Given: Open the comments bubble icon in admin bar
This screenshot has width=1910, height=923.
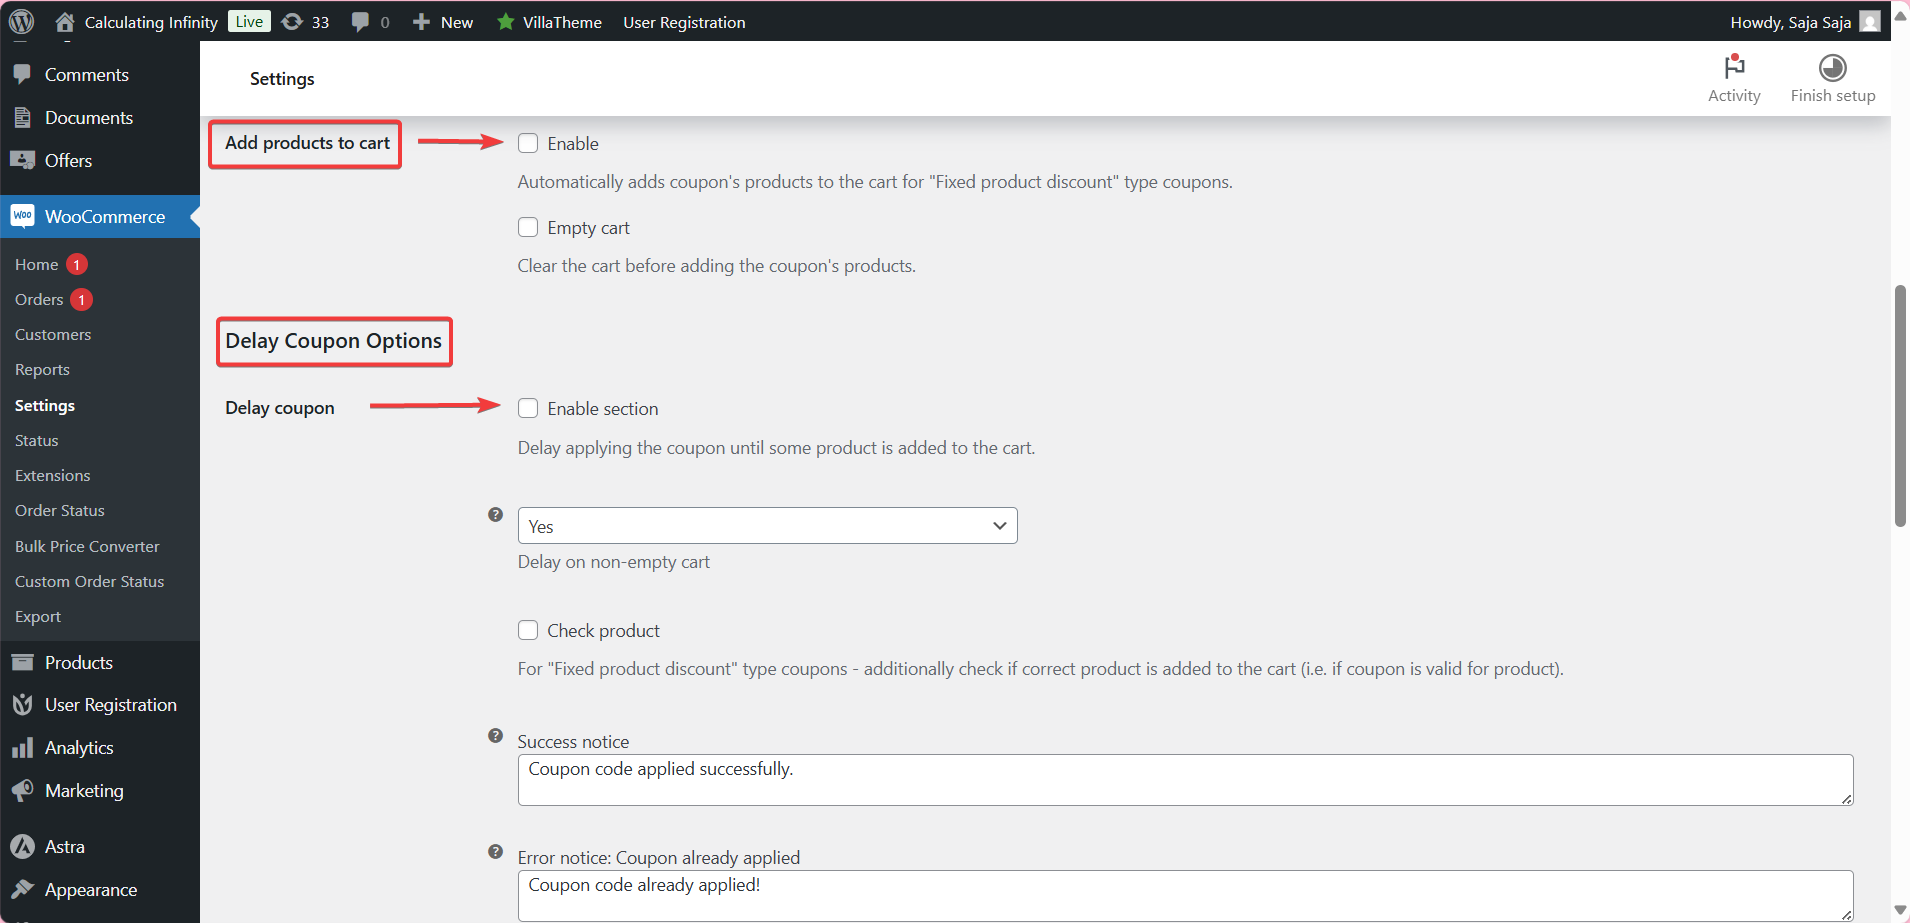Looking at the screenshot, I should pyautogui.click(x=360, y=22).
